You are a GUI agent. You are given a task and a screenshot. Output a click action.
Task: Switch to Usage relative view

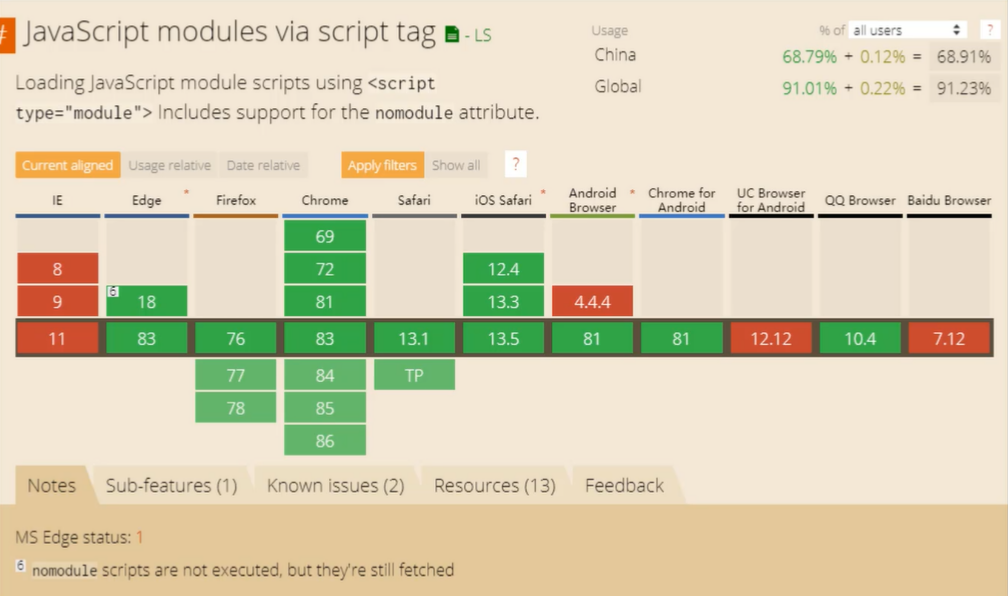coord(170,165)
